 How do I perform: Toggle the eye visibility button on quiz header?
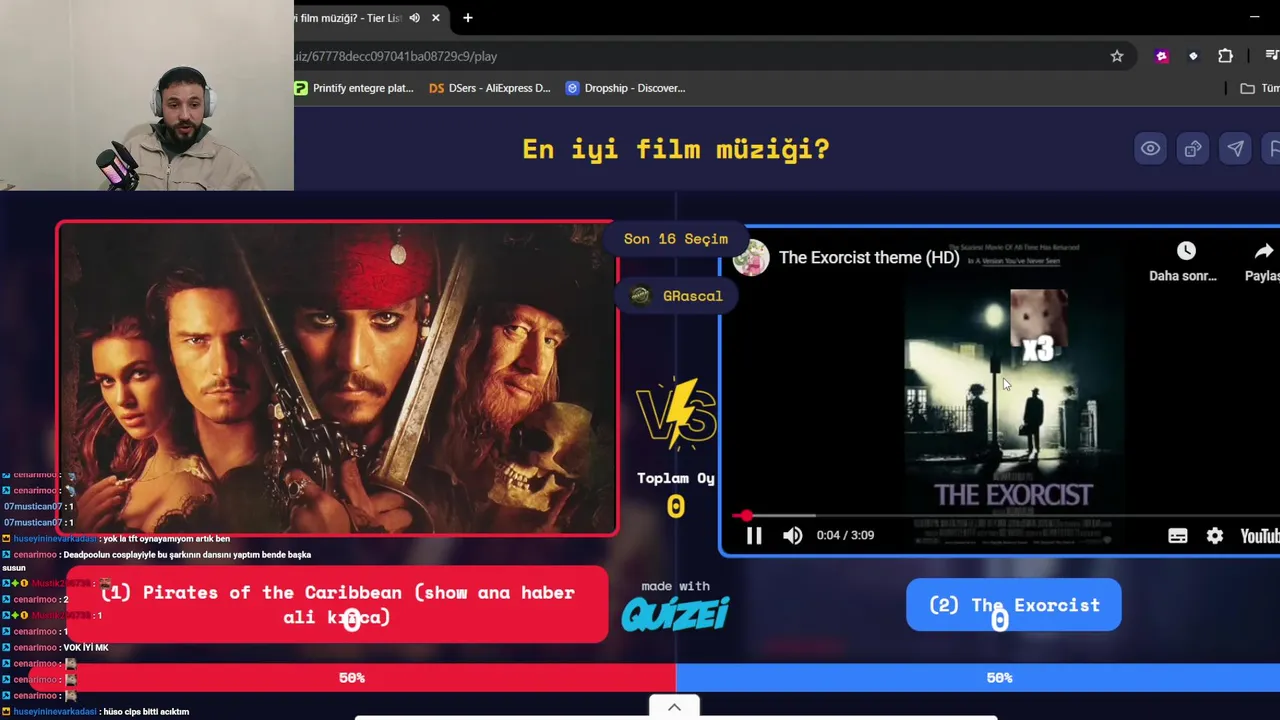[1151, 149]
